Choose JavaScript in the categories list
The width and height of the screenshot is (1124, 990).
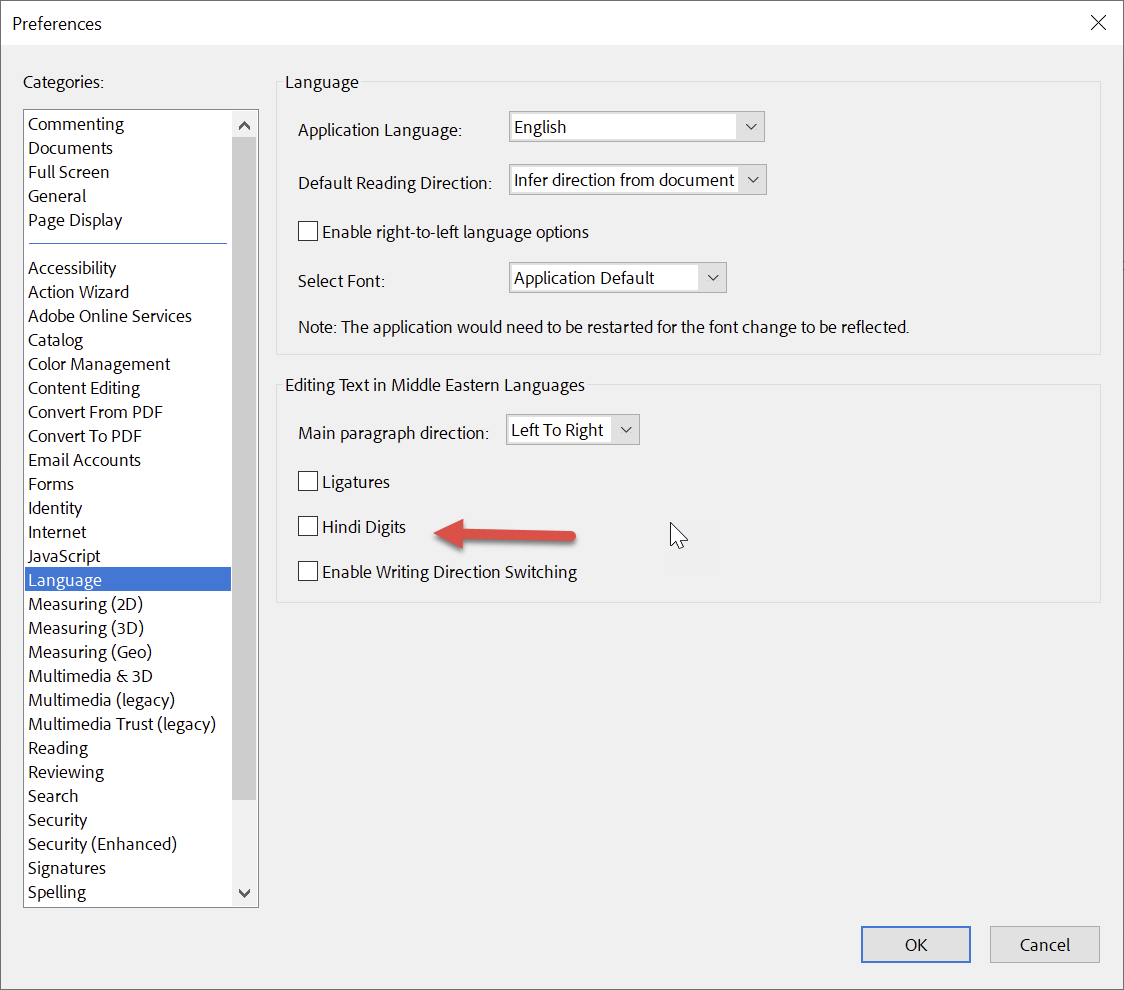(x=64, y=556)
